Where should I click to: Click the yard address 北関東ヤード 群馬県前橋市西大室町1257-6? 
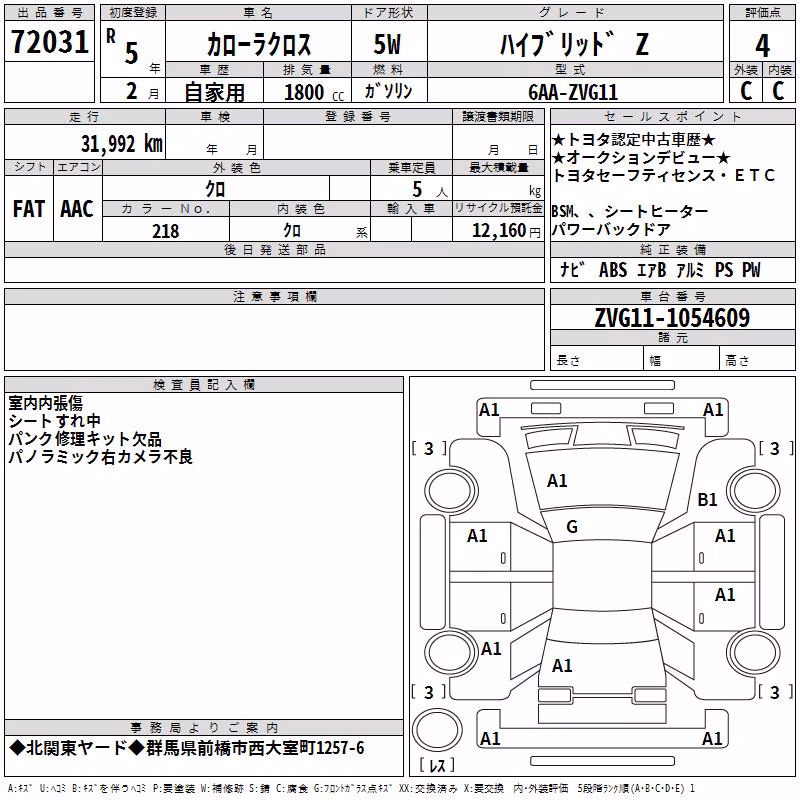(x=187, y=748)
